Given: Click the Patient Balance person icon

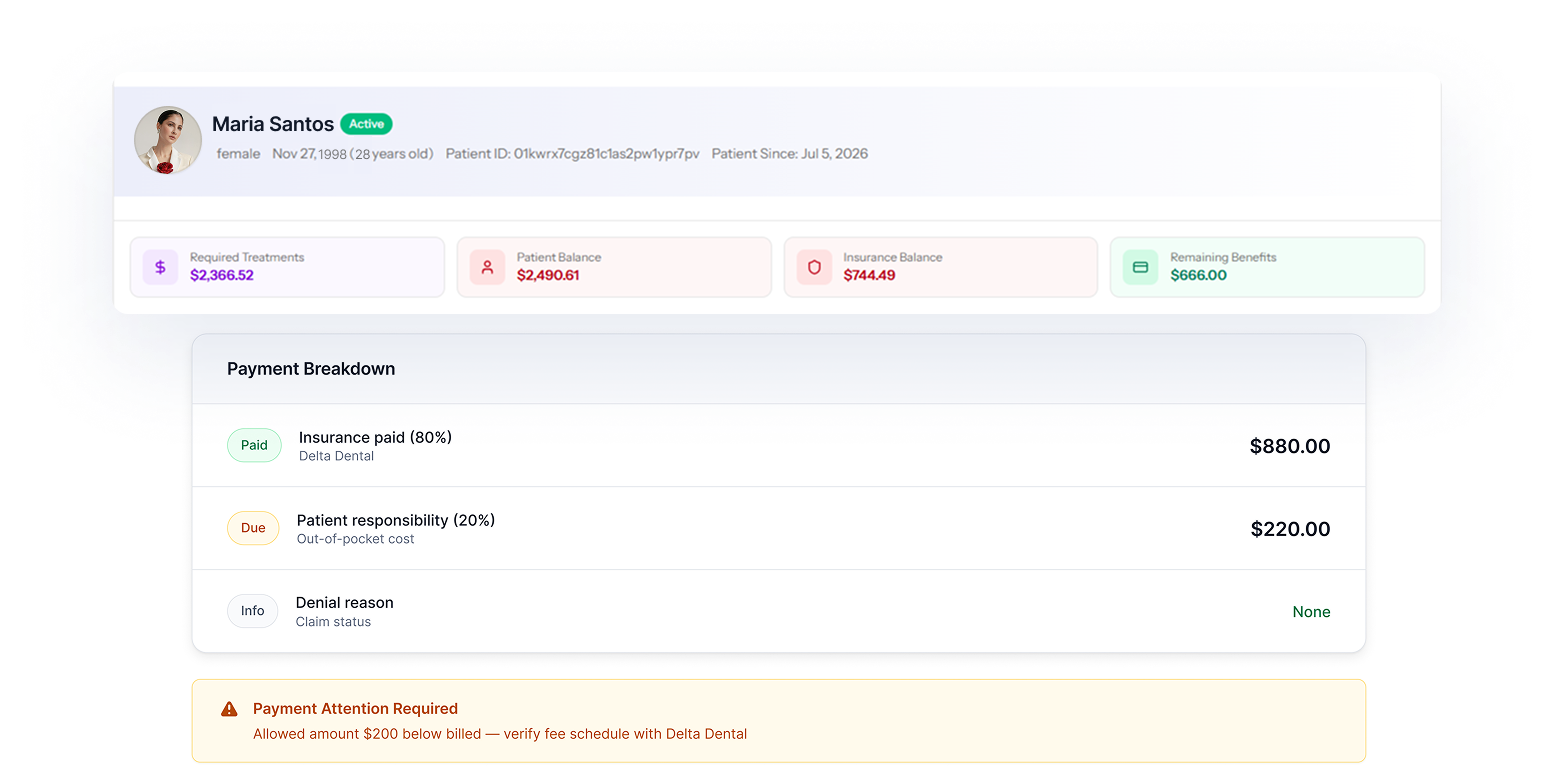Looking at the screenshot, I should tap(487, 267).
